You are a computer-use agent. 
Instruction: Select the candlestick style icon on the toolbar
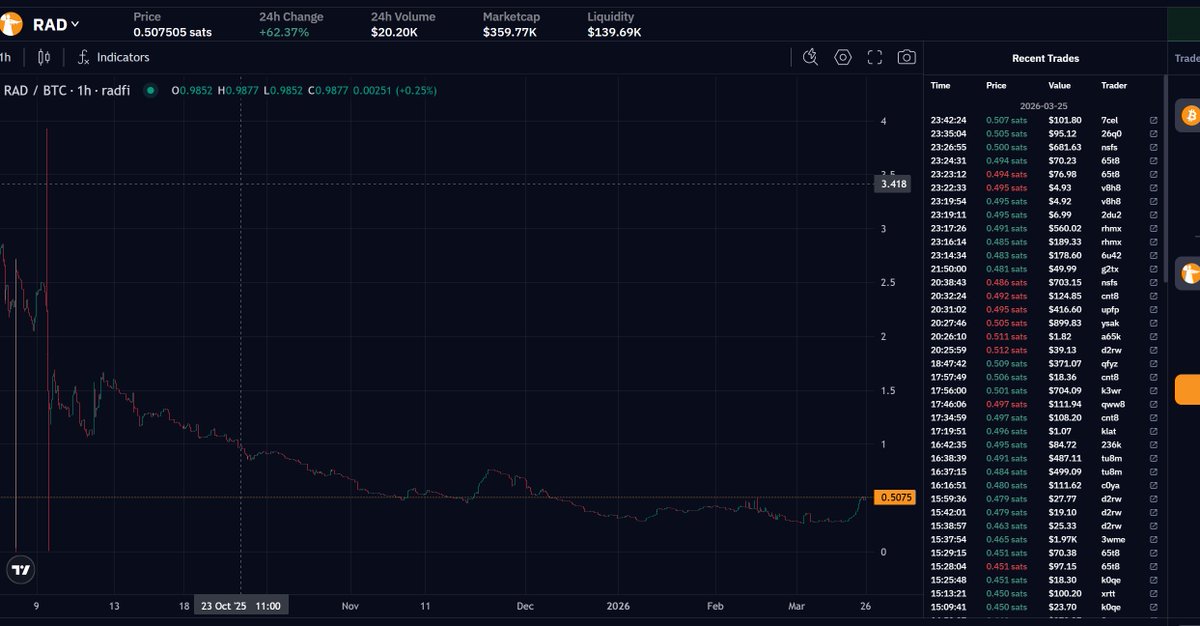pos(42,57)
